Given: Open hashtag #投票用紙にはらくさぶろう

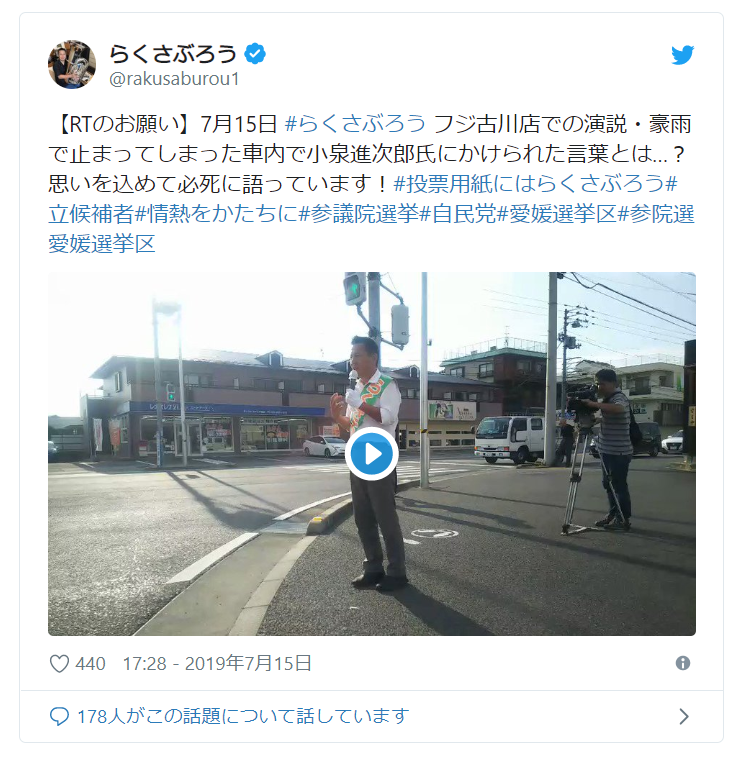Looking at the screenshot, I should 530,183.
